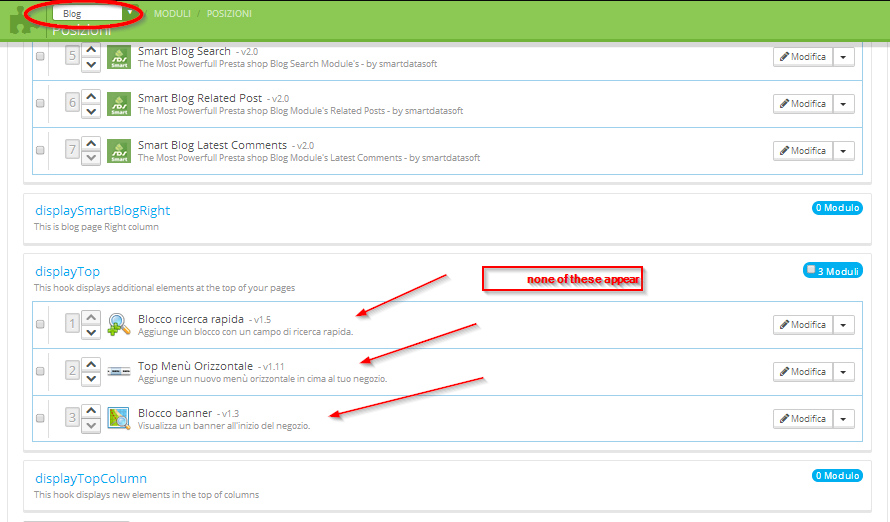Move Top Menù Orizzontale down

point(91,378)
